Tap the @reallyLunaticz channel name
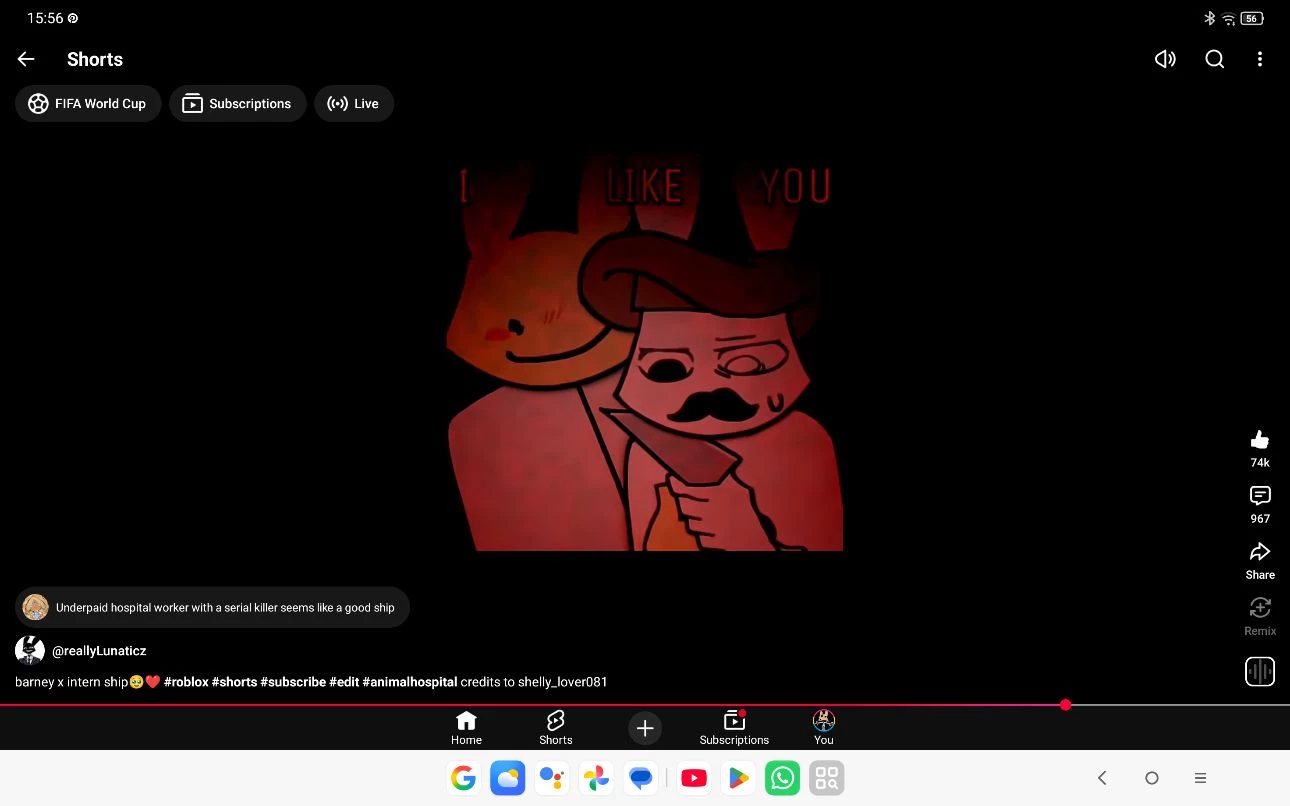This screenshot has height=806, width=1290. click(x=99, y=650)
